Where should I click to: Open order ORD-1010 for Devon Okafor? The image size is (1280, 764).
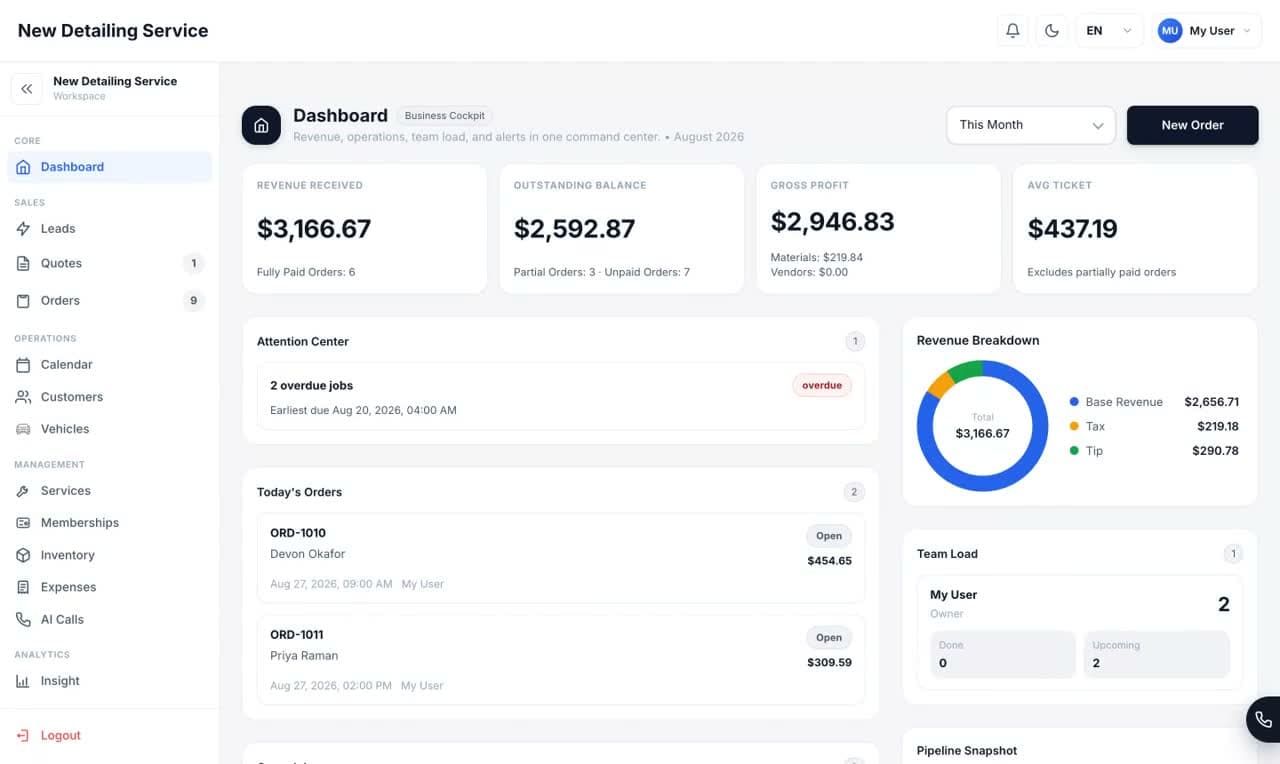pos(561,558)
